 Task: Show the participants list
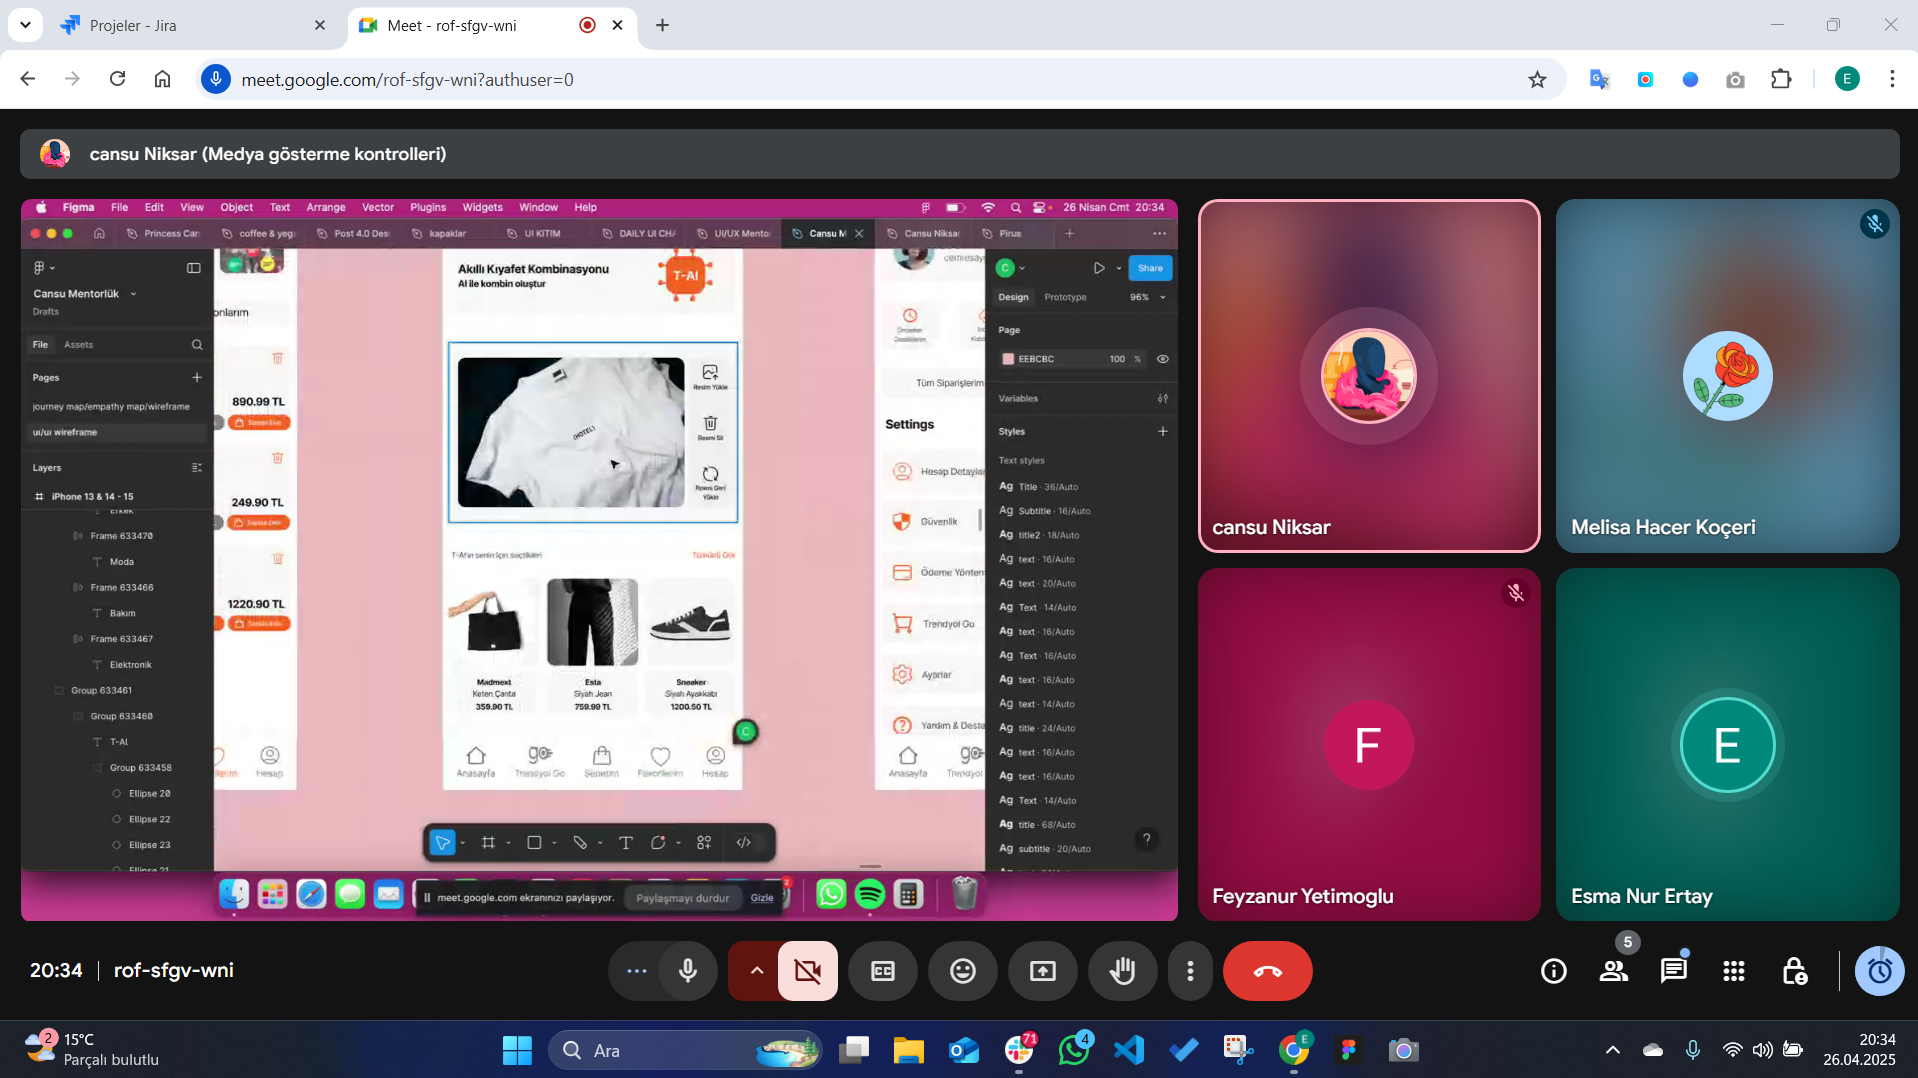click(1613, 970)
